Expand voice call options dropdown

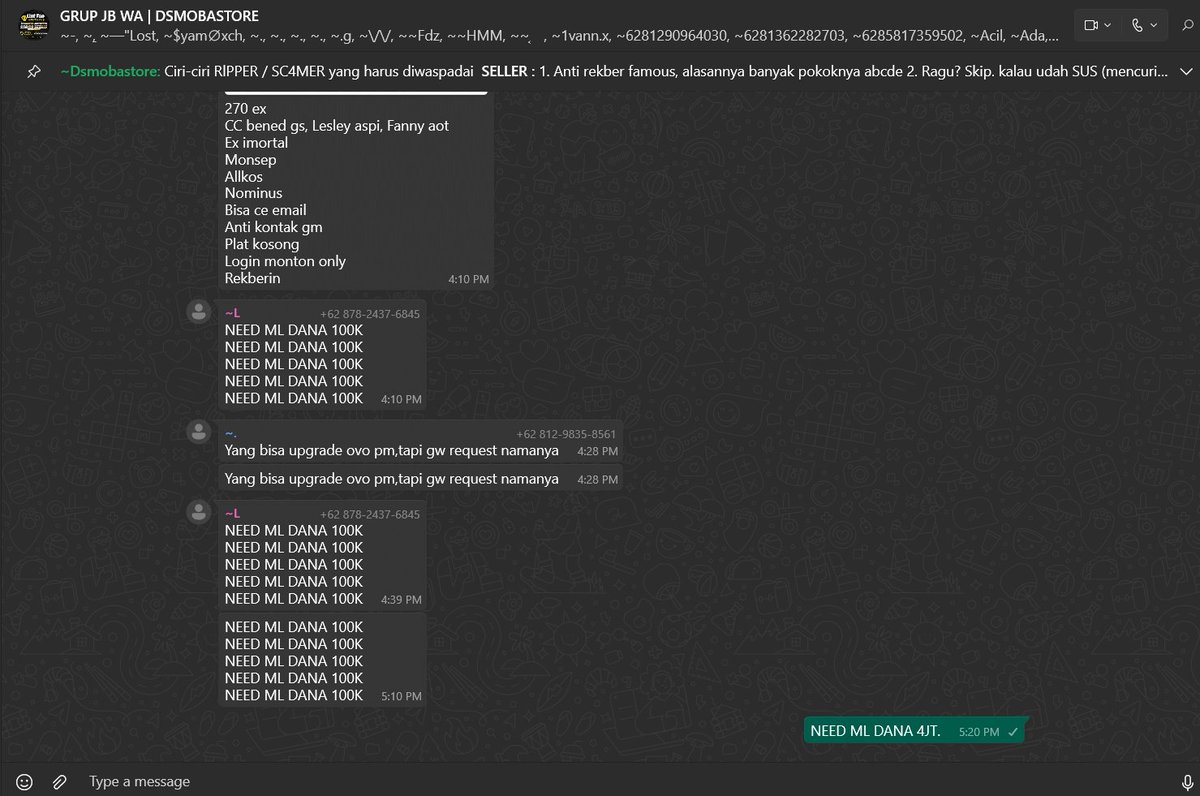tap(1154, 25)
